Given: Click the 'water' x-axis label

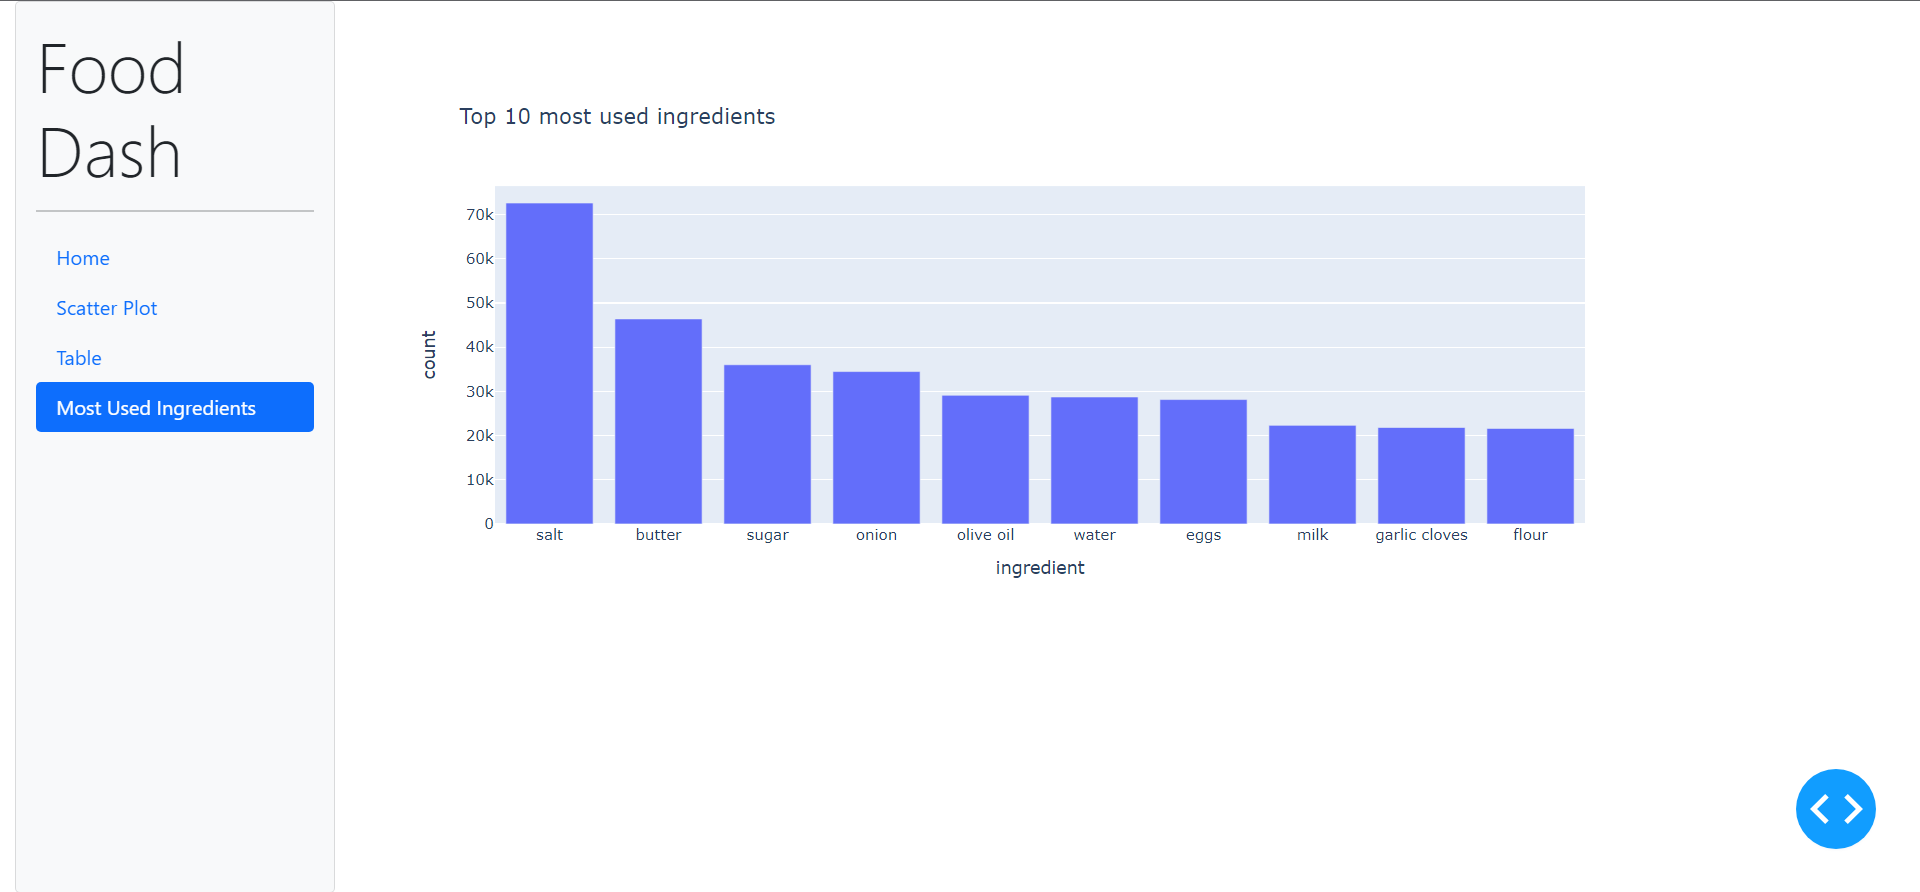Looking at the screenshot, I should pyautogui.click(x=1094, y=535).
